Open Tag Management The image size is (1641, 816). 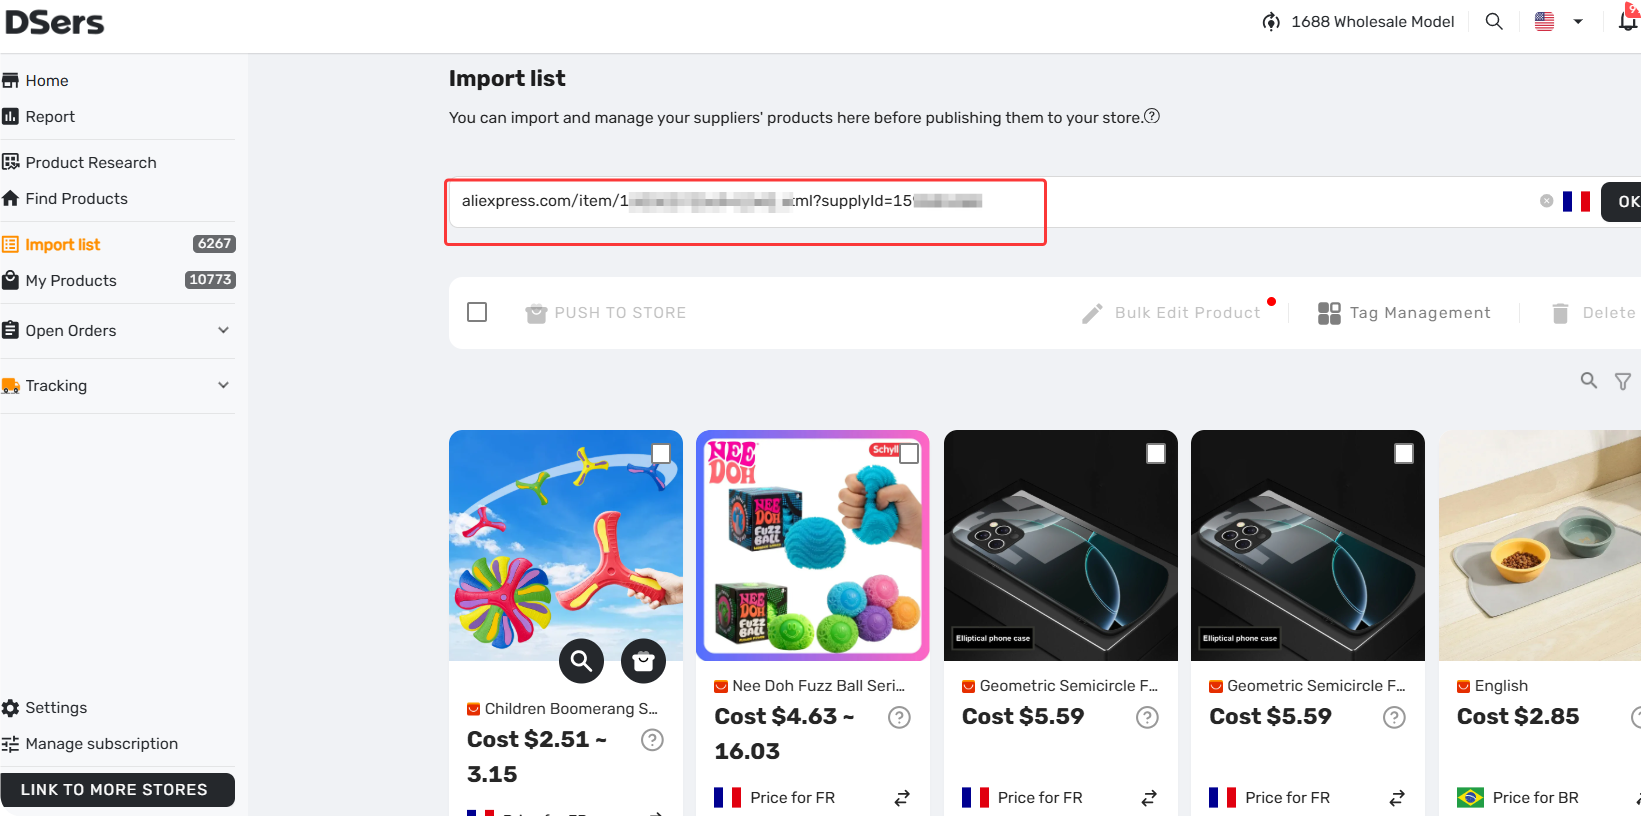tap(1404, 313)
